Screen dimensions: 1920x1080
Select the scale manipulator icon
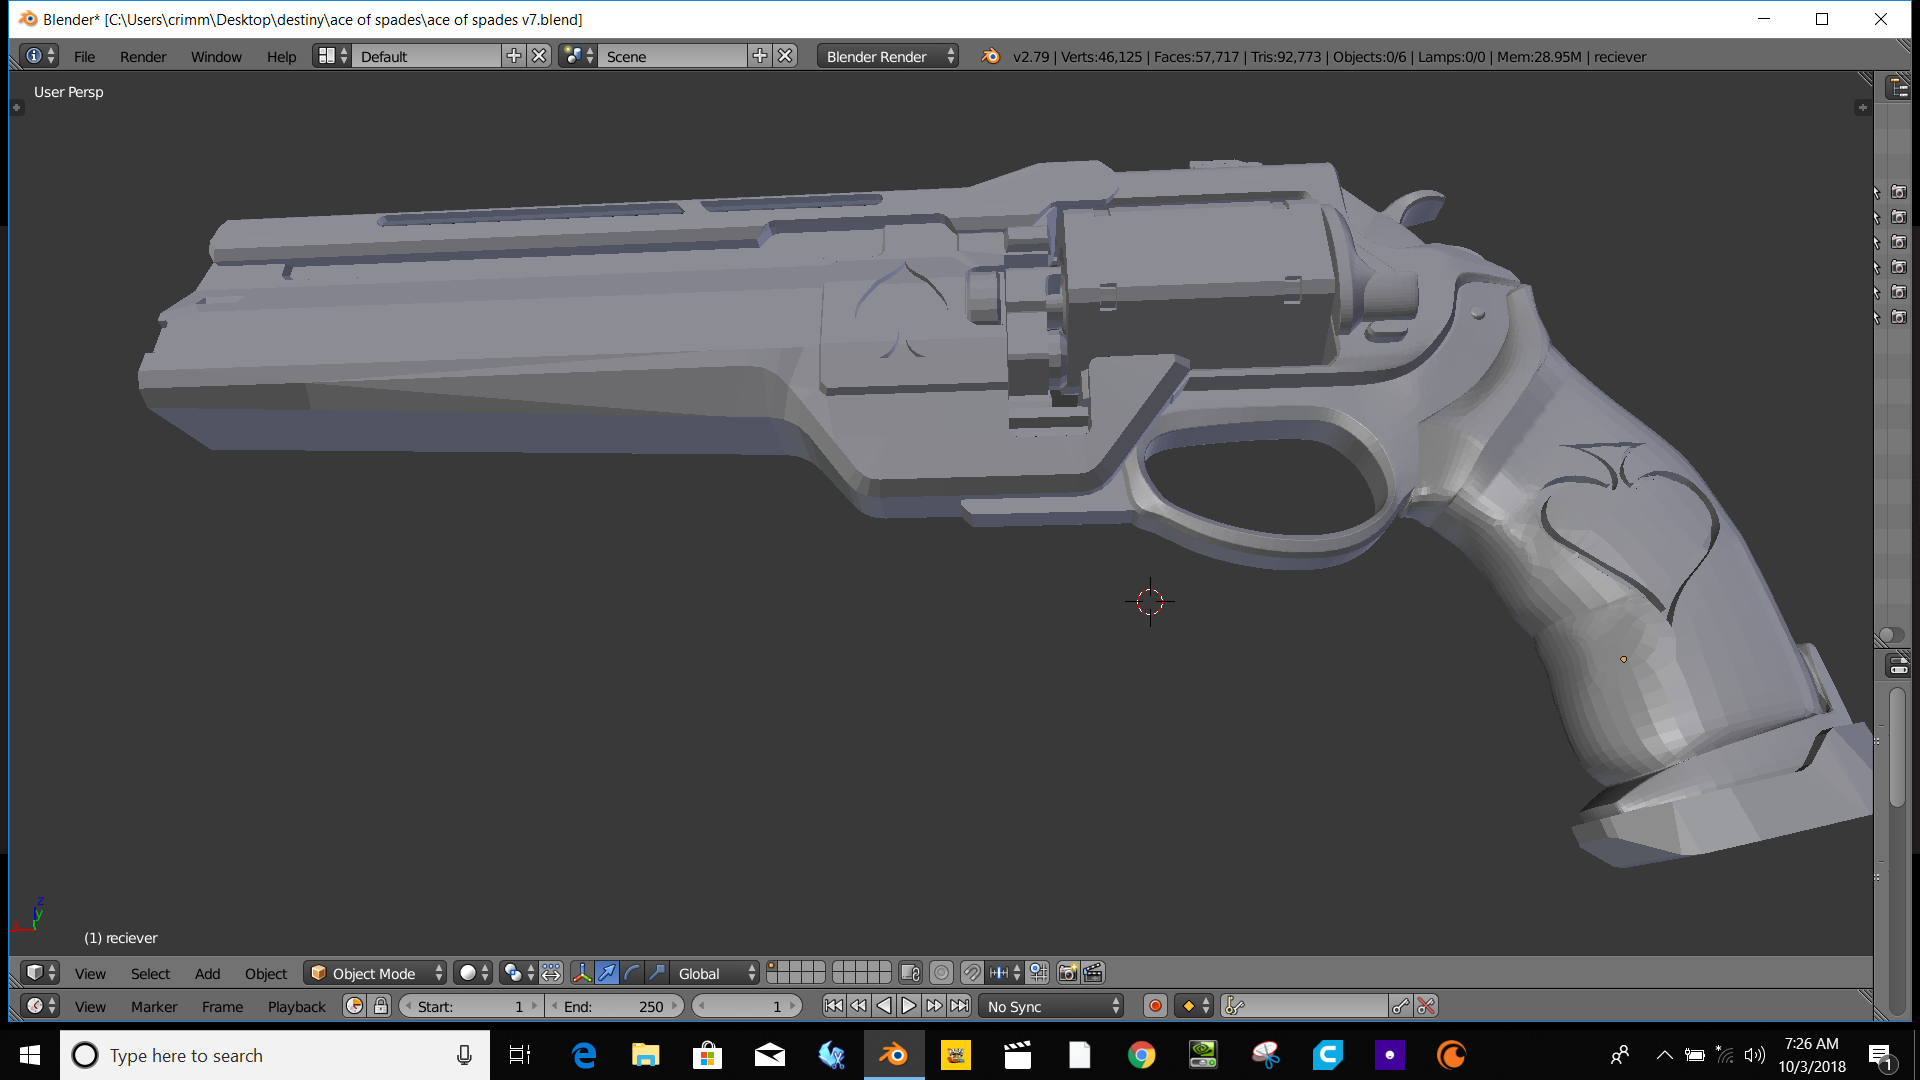(x=657, y=973)
